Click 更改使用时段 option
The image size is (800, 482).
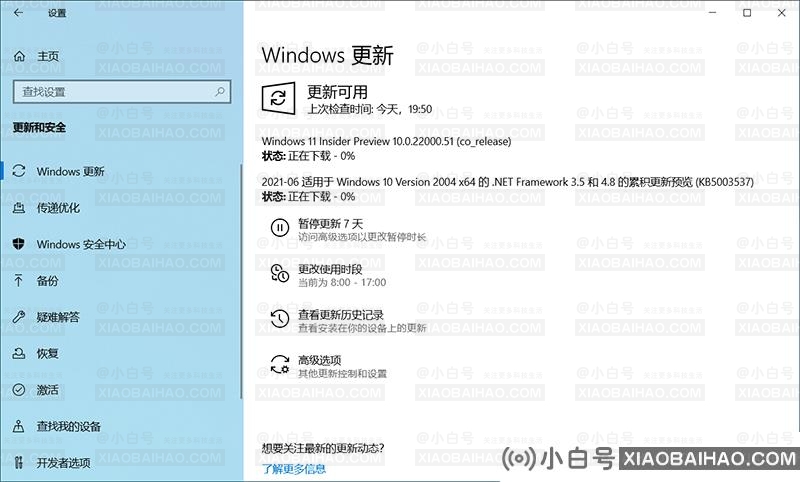(x=330, y=269)
